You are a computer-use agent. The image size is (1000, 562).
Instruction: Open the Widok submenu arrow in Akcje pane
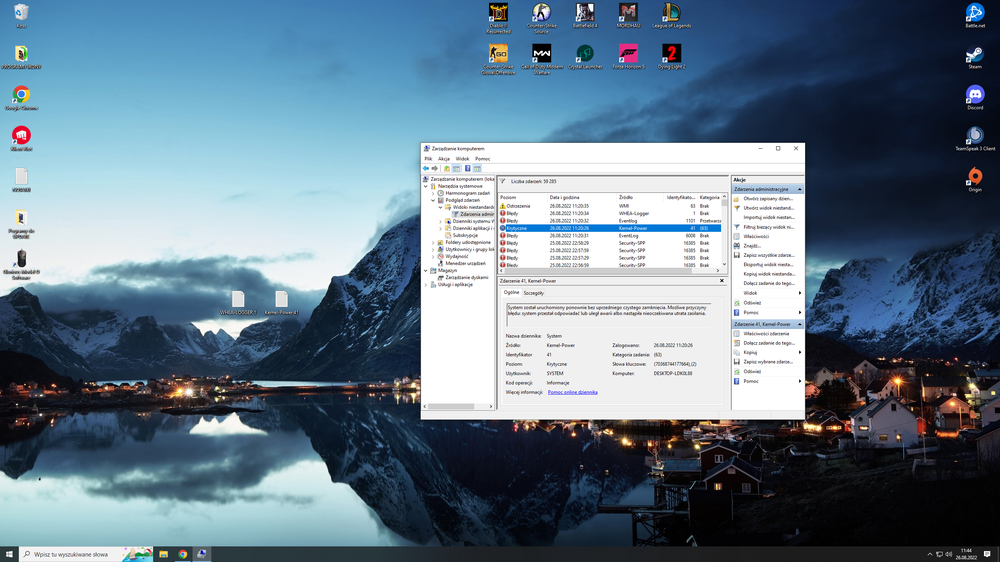(x=800, y=293)
